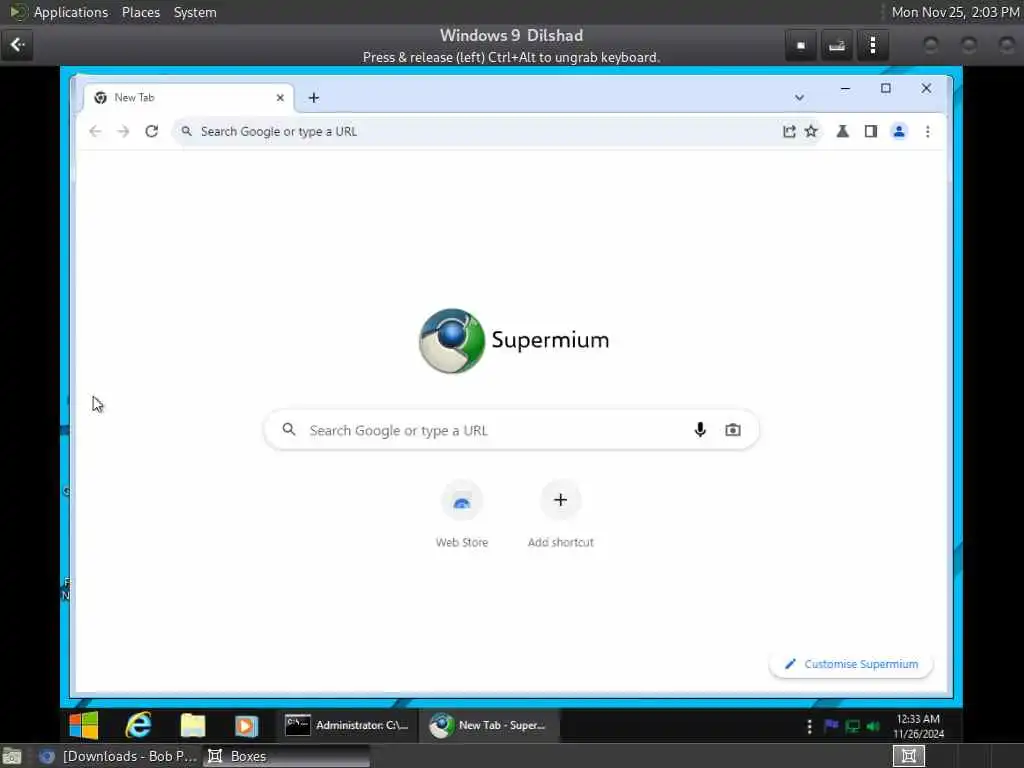
Task: Click the show desktop icon in bottom panel
Action: (x=12, y=756)
